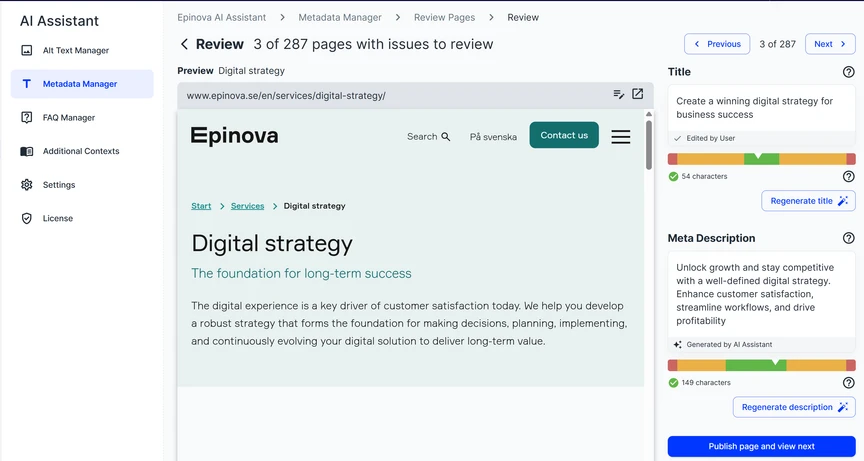
Task: Click the FAQ Manager question icon
Action: (26, 117)
